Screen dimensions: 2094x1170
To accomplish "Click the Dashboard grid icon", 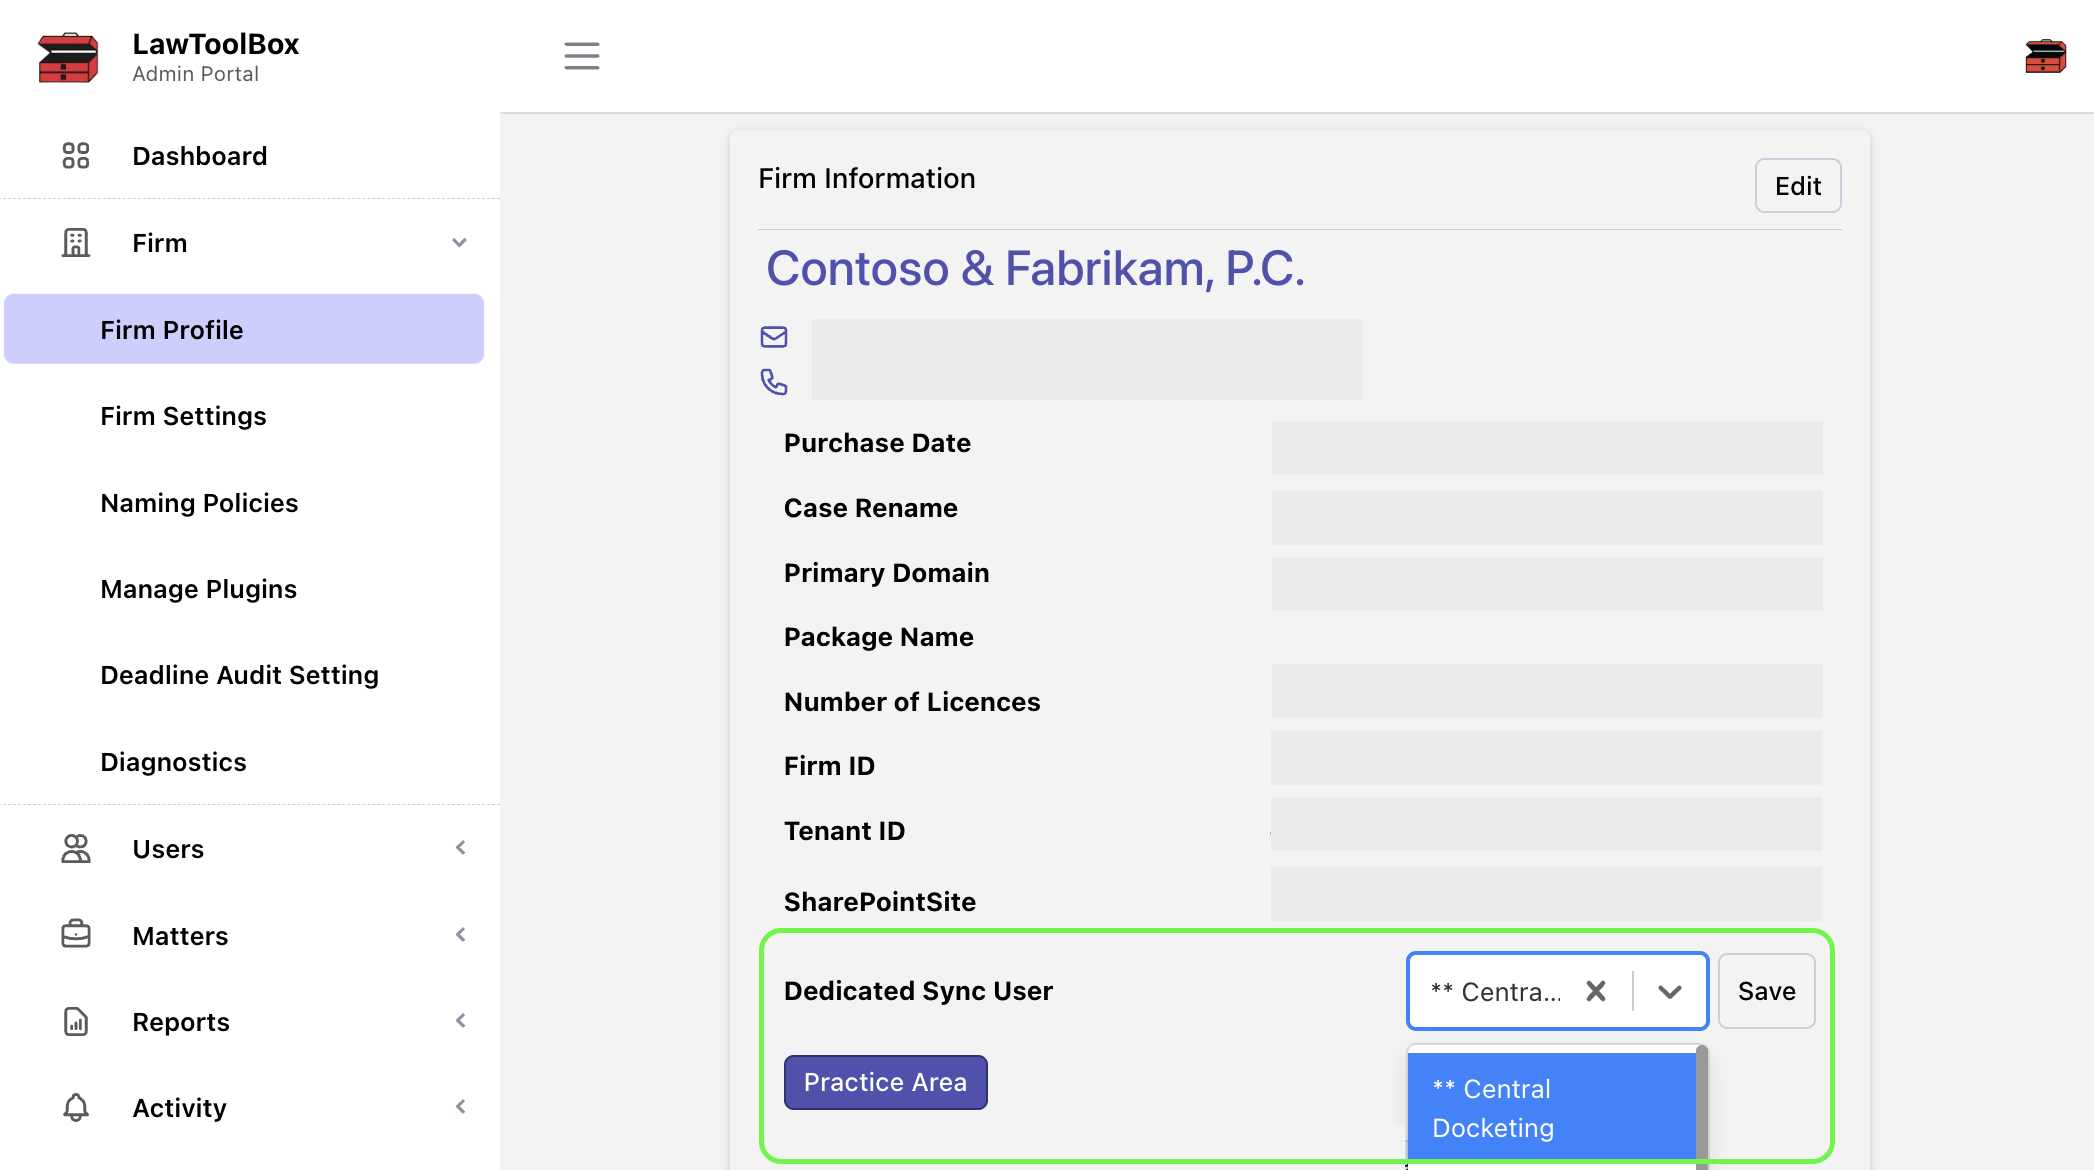I will pos(76,156).
